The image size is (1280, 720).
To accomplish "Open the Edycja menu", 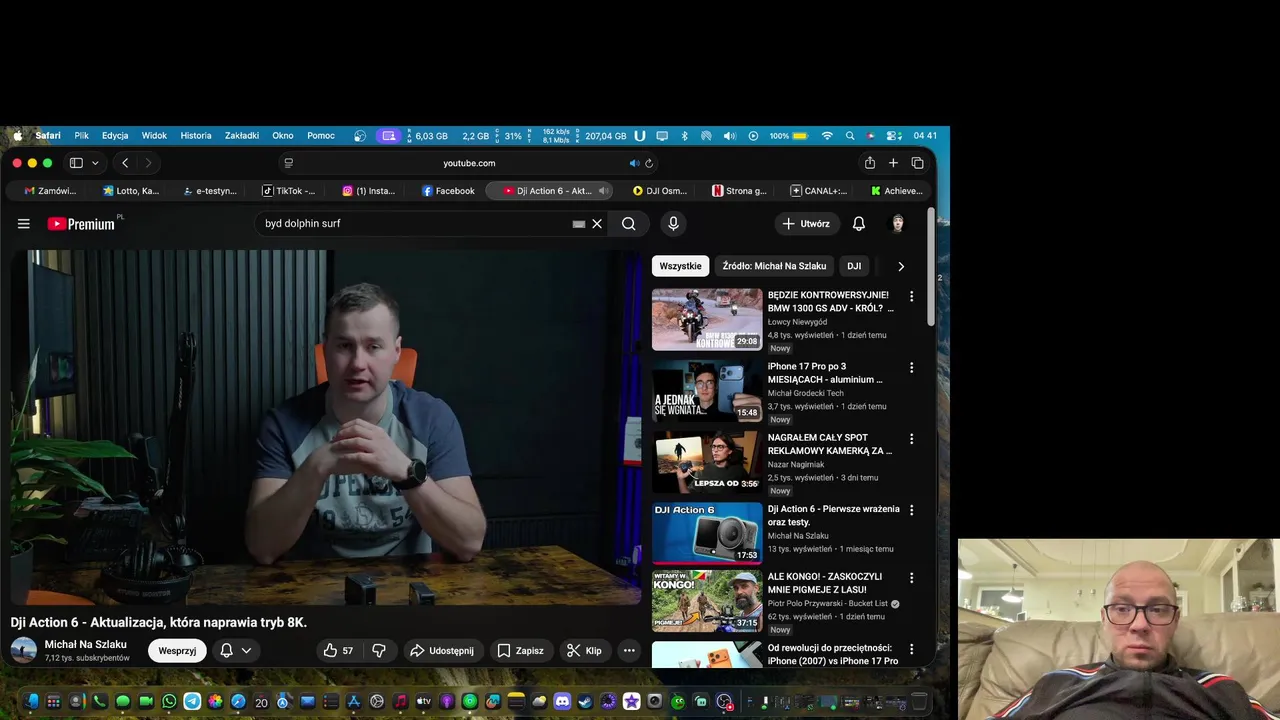I will coord(115,136).
